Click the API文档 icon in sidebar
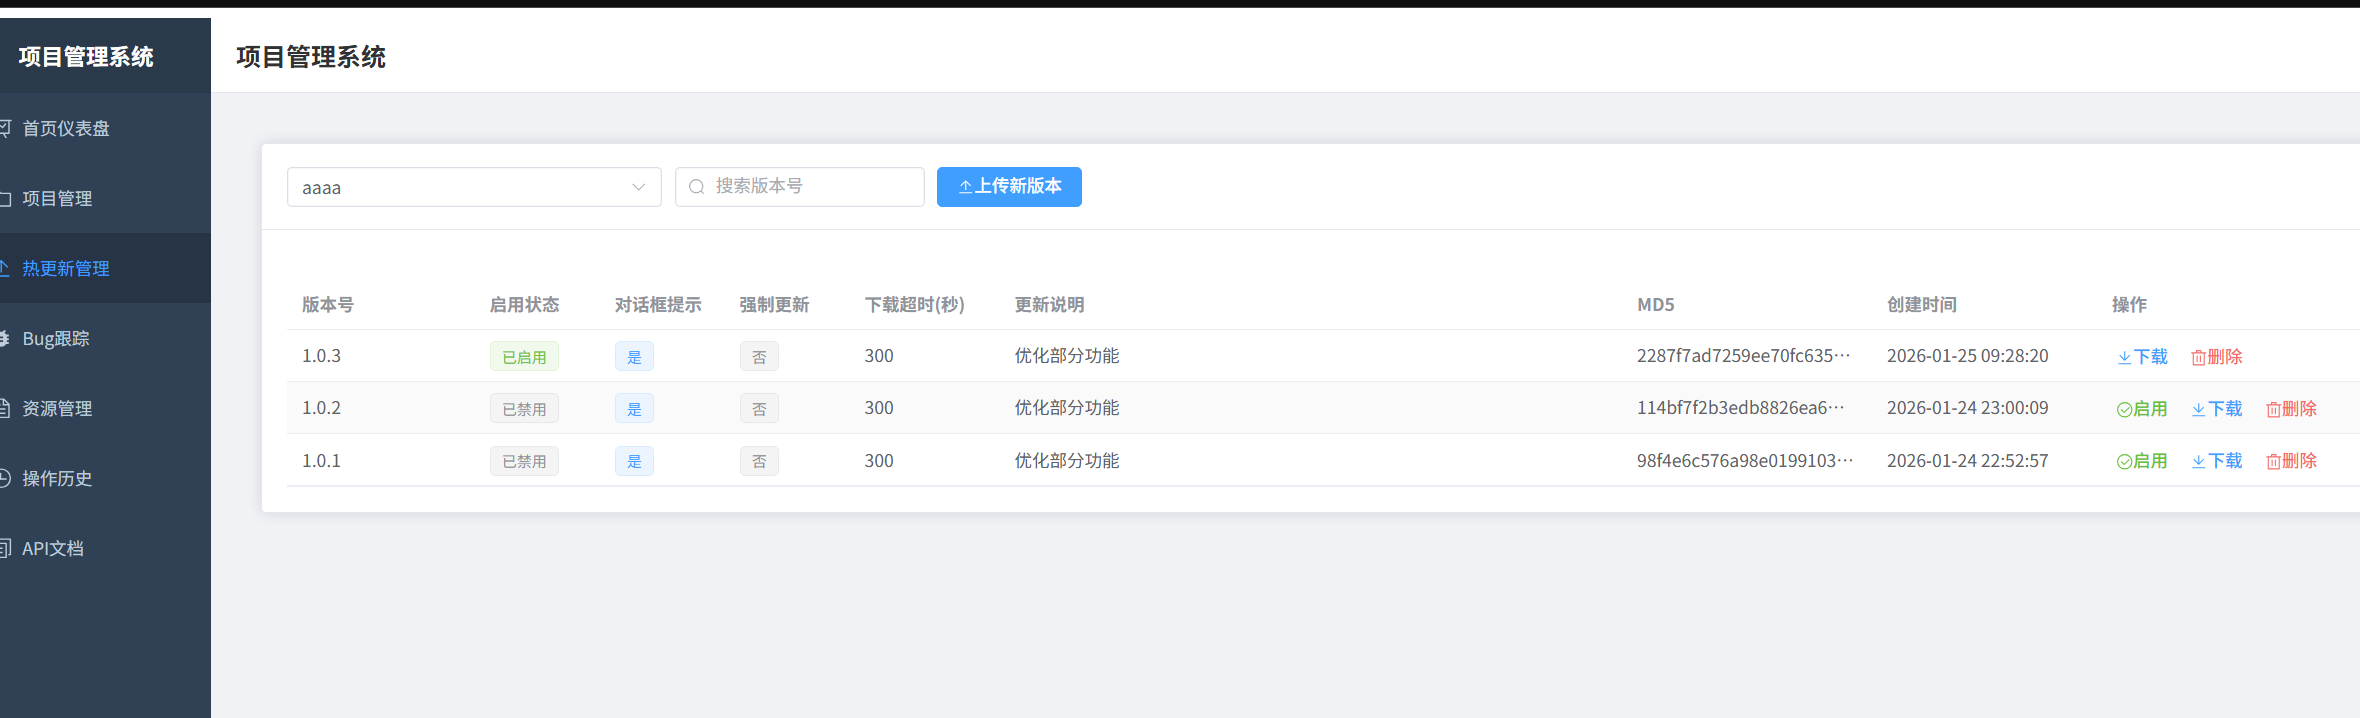Image resolution: width=2360 pixels, height=718 pixels. (x=4, y=548)
